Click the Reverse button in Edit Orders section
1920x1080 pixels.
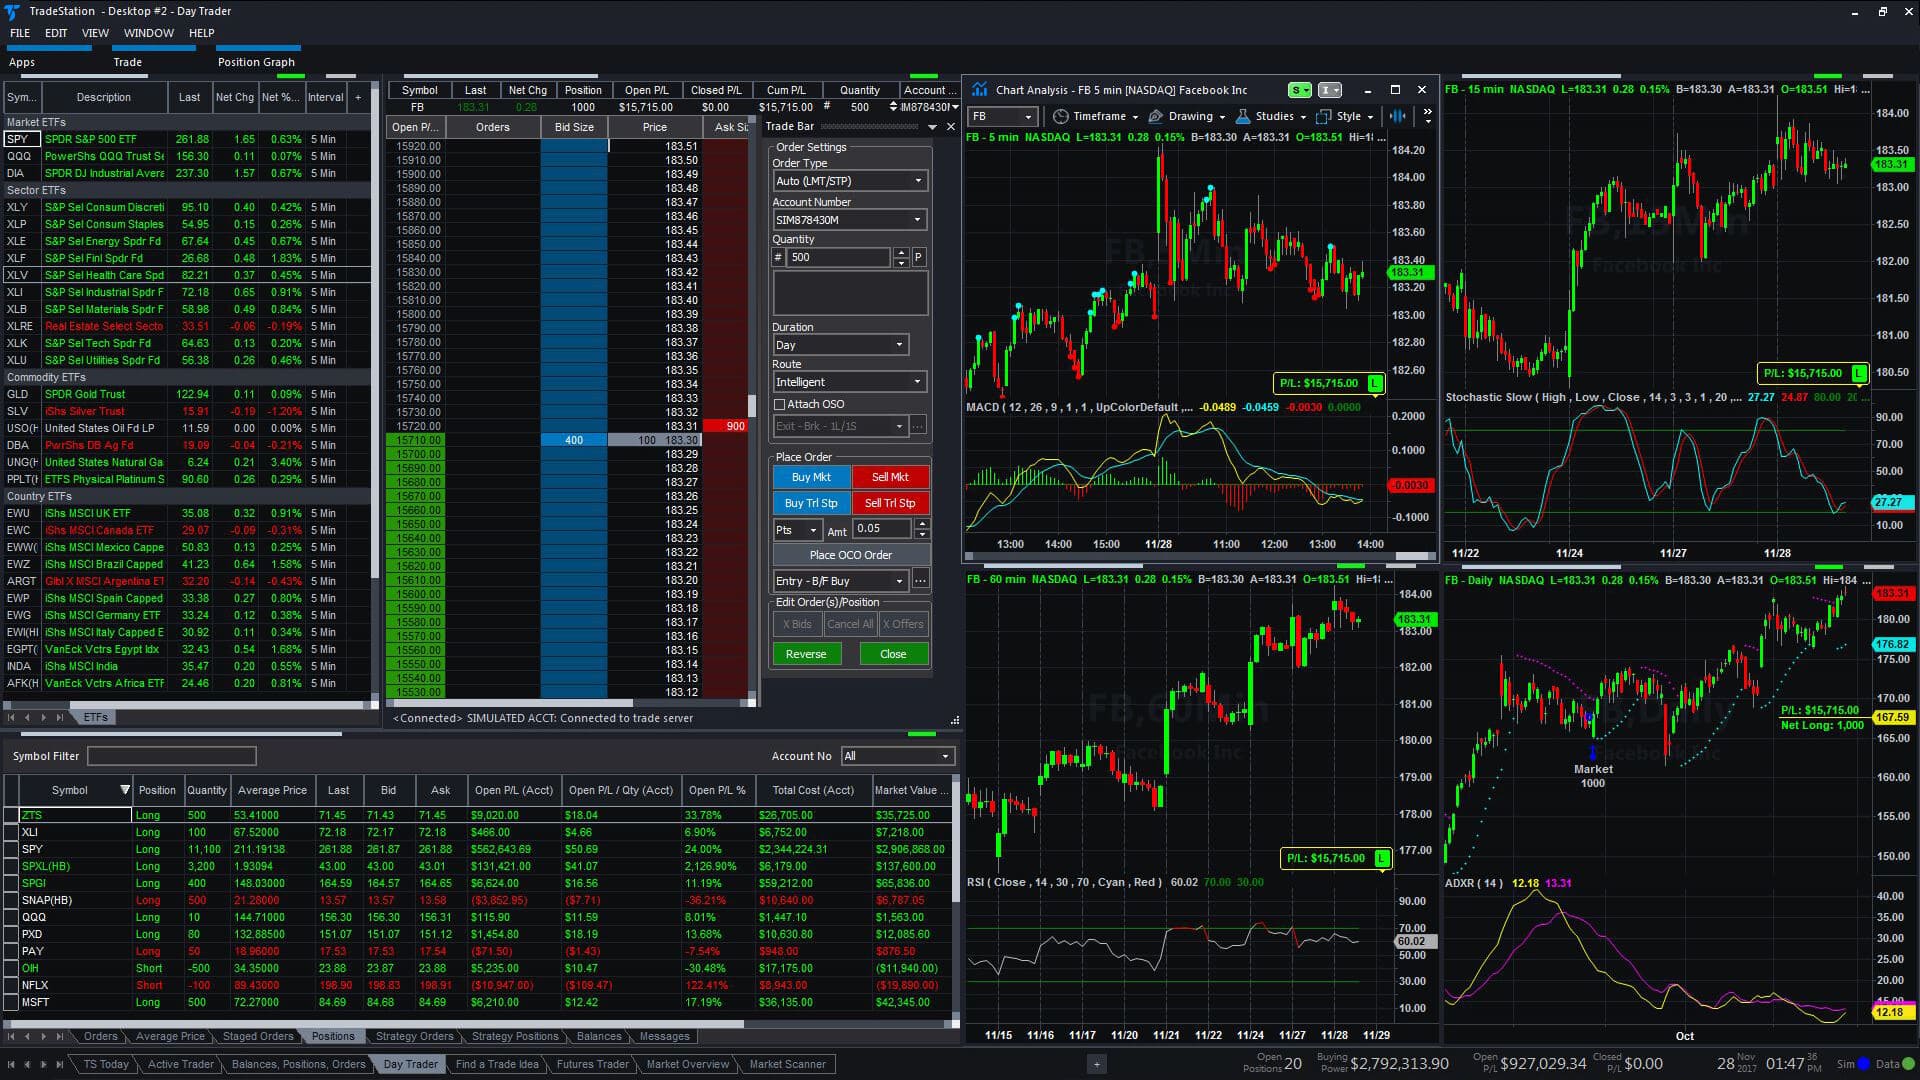(806, 653)
